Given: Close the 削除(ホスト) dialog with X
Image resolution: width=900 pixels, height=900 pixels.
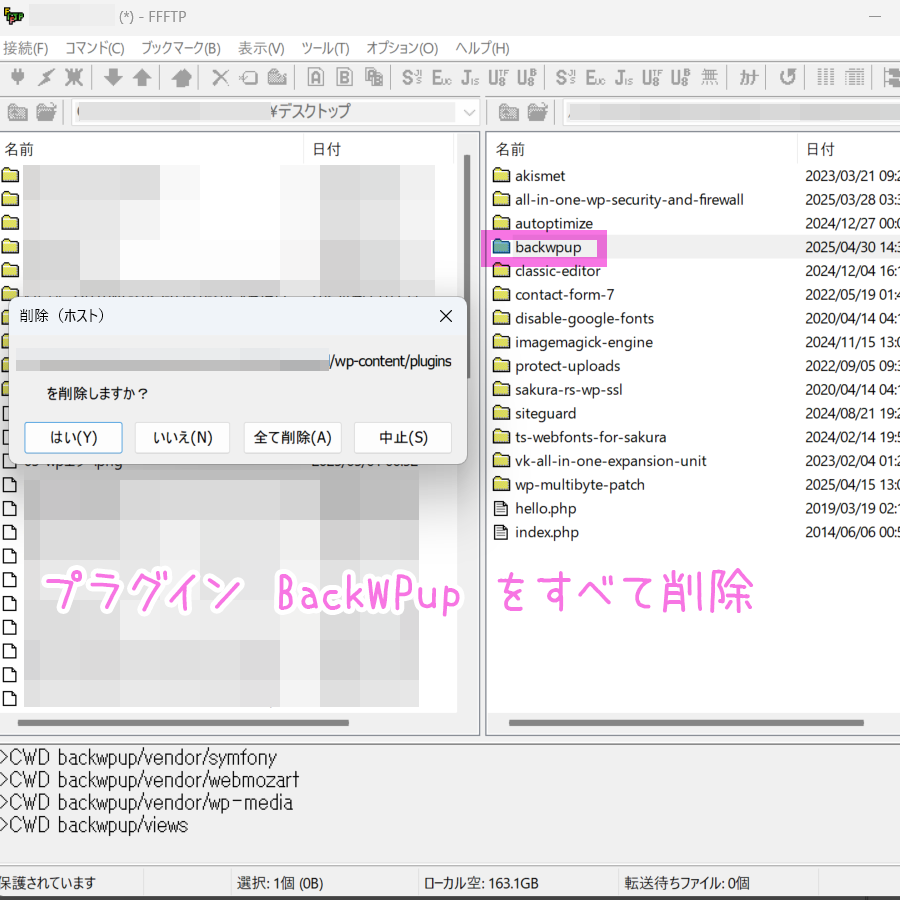Looking at the screenshot, I should [x=446, y=316].
